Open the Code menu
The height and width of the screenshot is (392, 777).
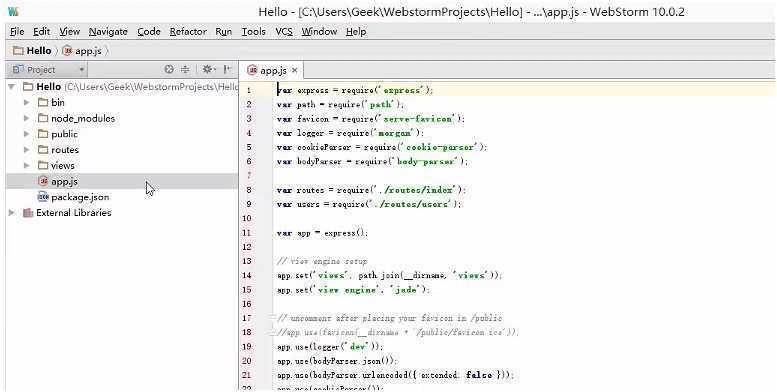149,32
